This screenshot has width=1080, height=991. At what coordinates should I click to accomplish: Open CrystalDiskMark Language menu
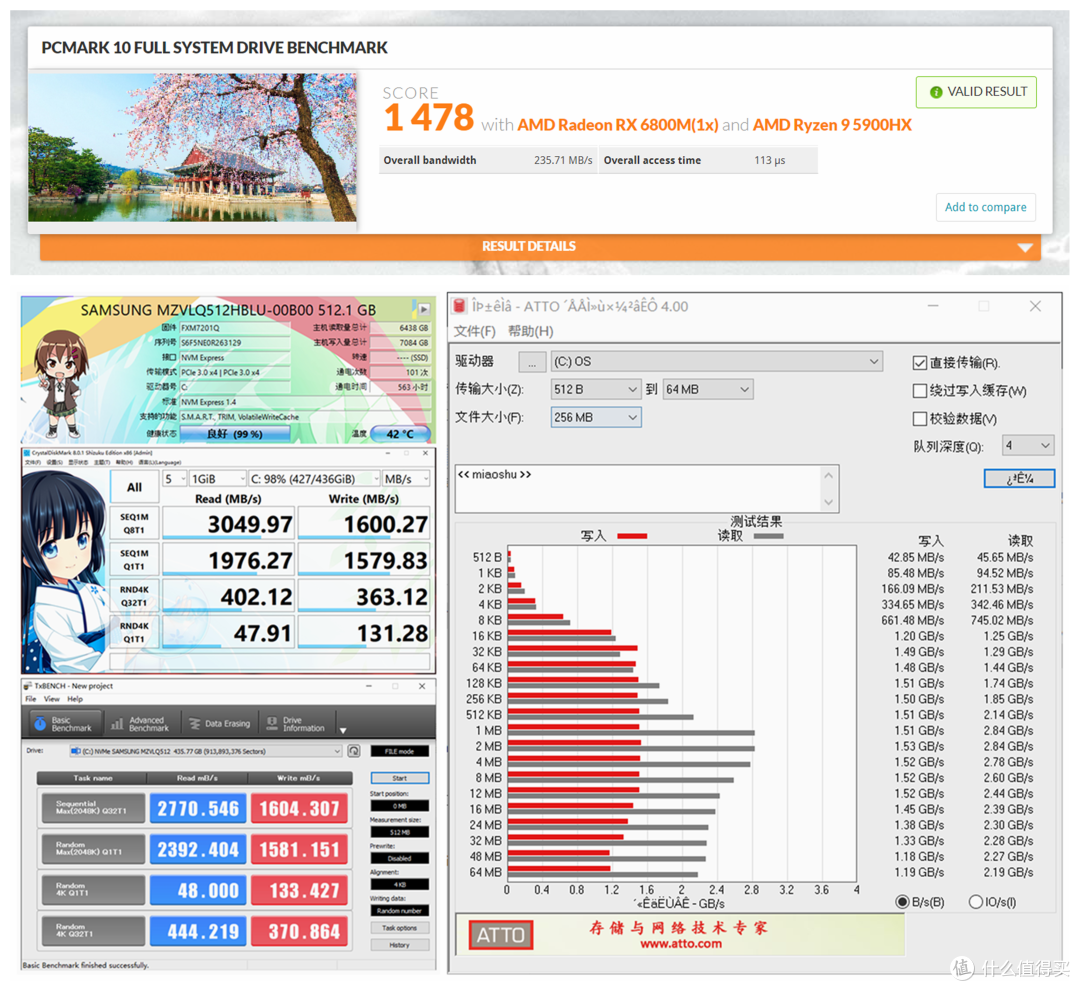tap(160, 462)
